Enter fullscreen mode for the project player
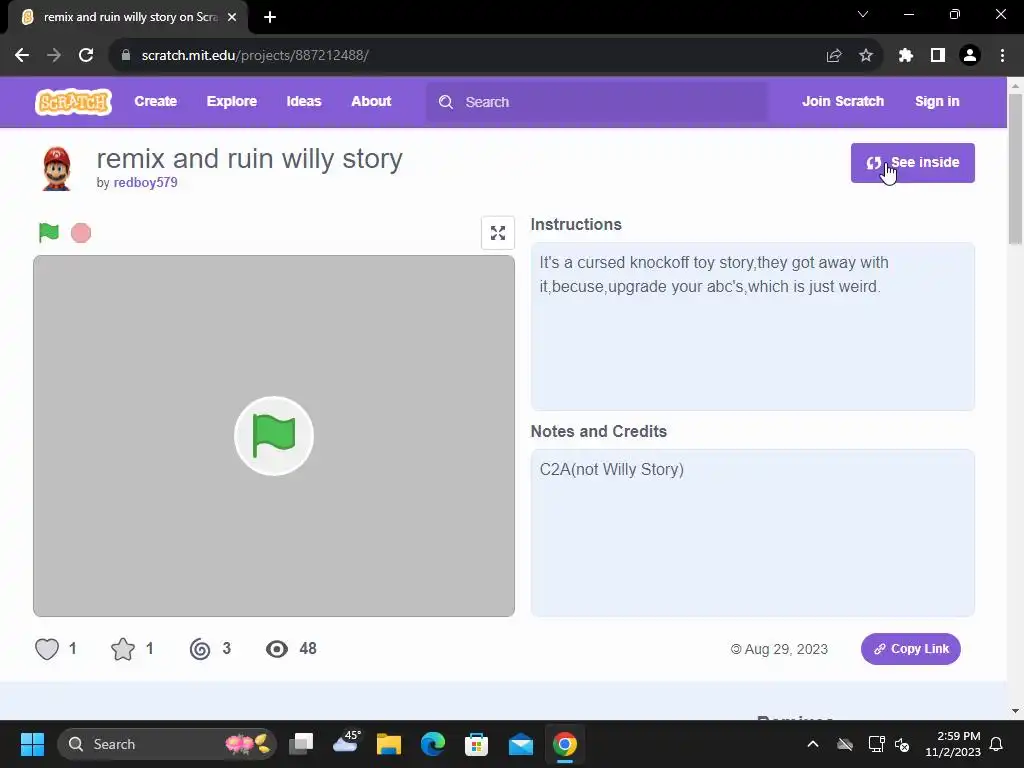Image resolution: width=1024 pixels, height=768 pixels. [498, 232]
